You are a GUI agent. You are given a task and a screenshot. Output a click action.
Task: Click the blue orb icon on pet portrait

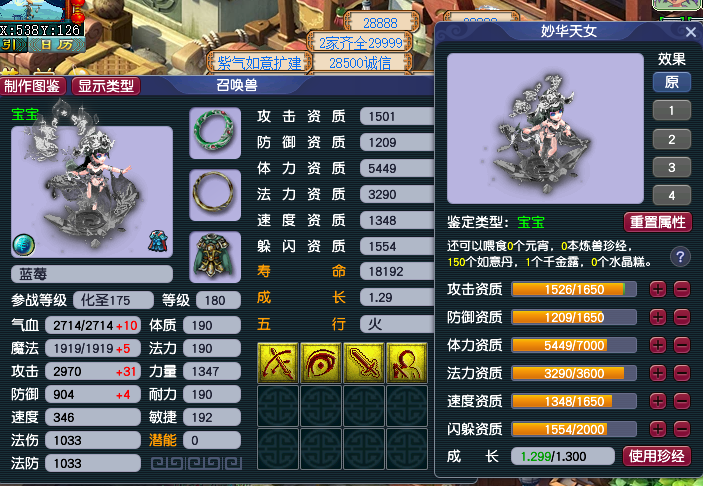pyautogui.click(x=23, y=244)
